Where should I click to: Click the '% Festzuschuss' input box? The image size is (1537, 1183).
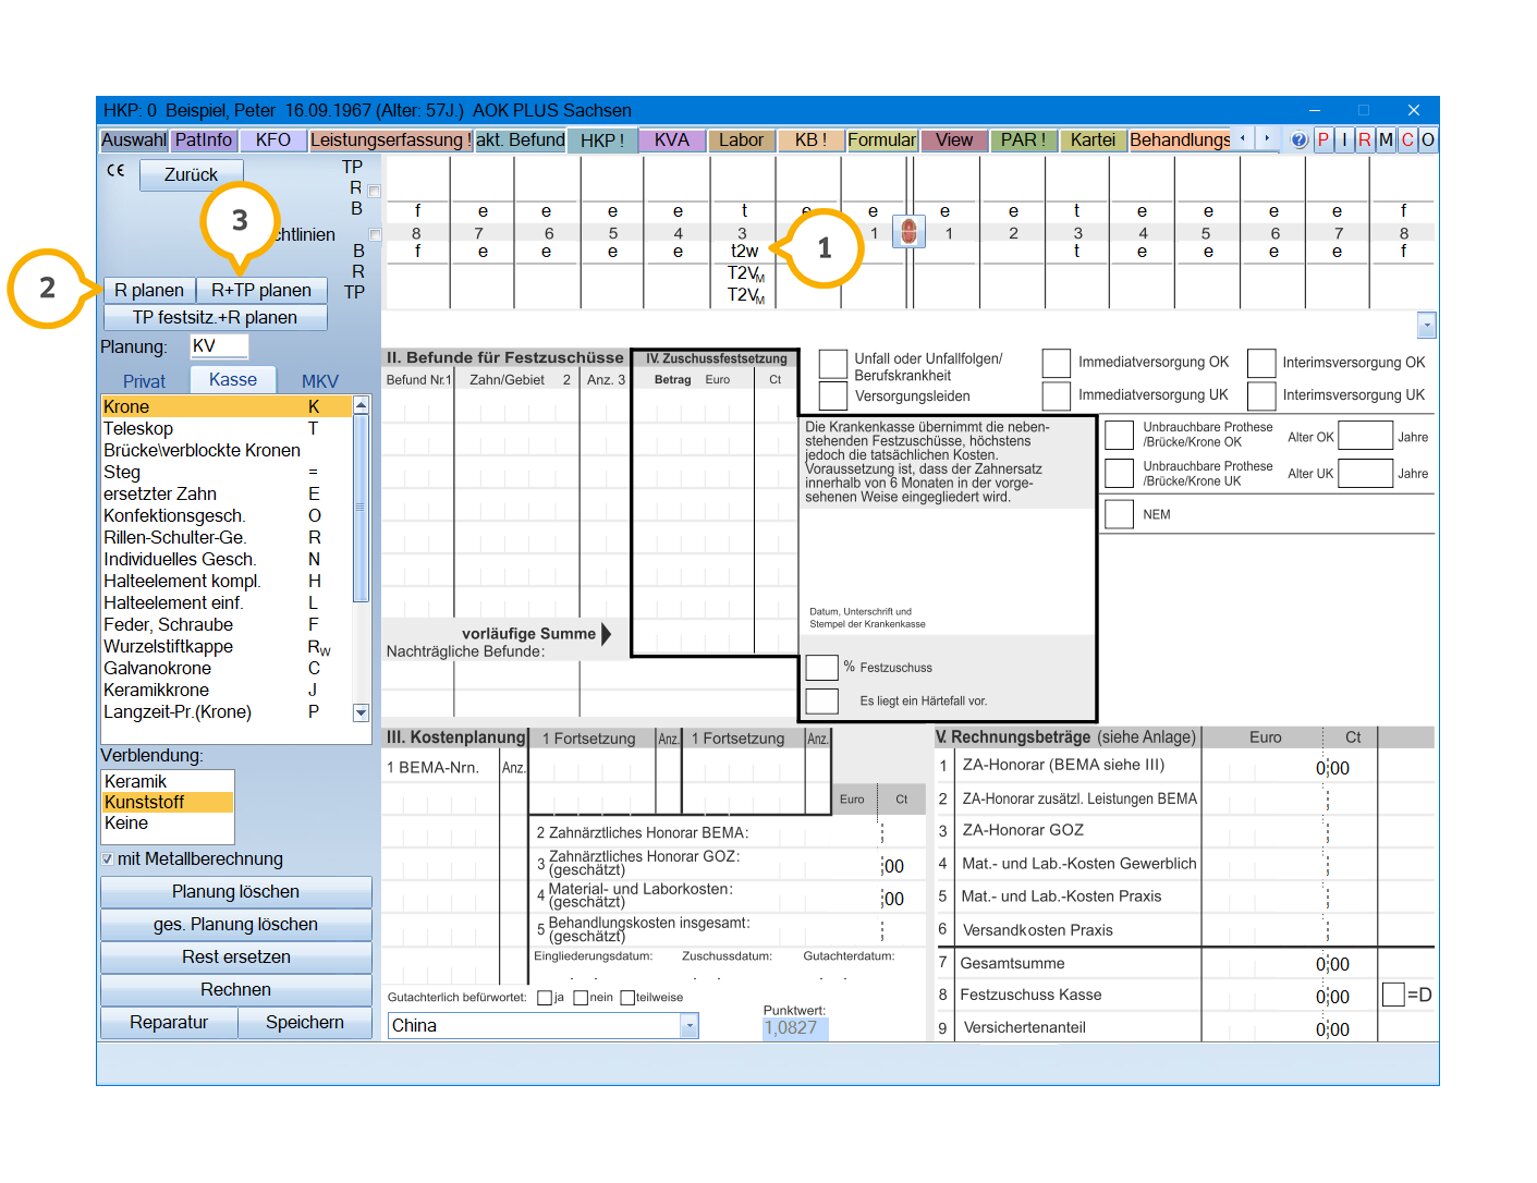822,667
